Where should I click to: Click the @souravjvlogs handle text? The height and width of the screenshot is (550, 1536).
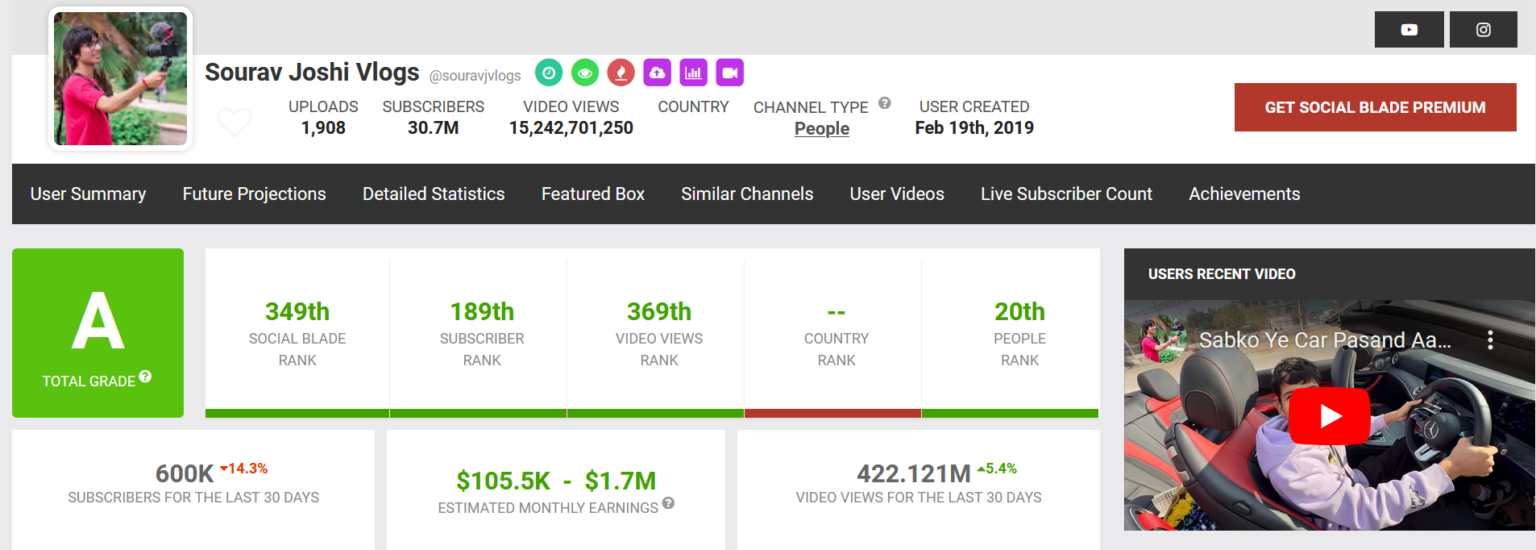475,75
